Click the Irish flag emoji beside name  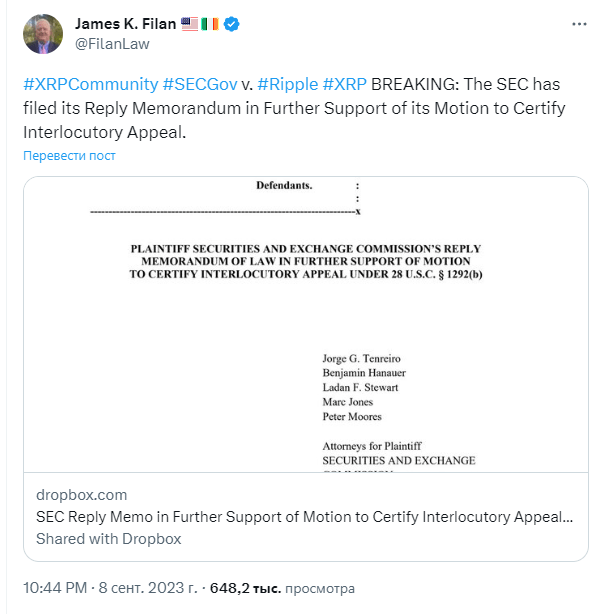[x=210, y=24]
